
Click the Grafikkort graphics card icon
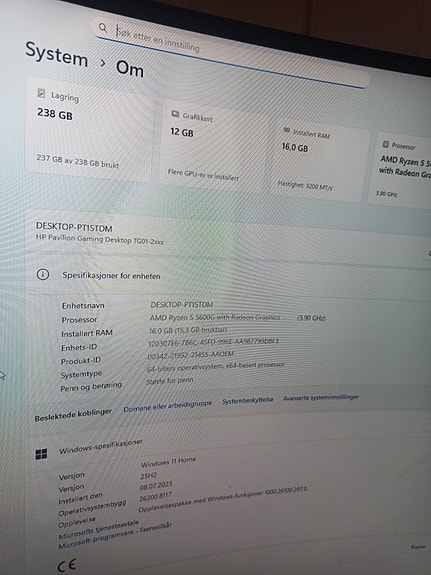click(x=175, y=114)
